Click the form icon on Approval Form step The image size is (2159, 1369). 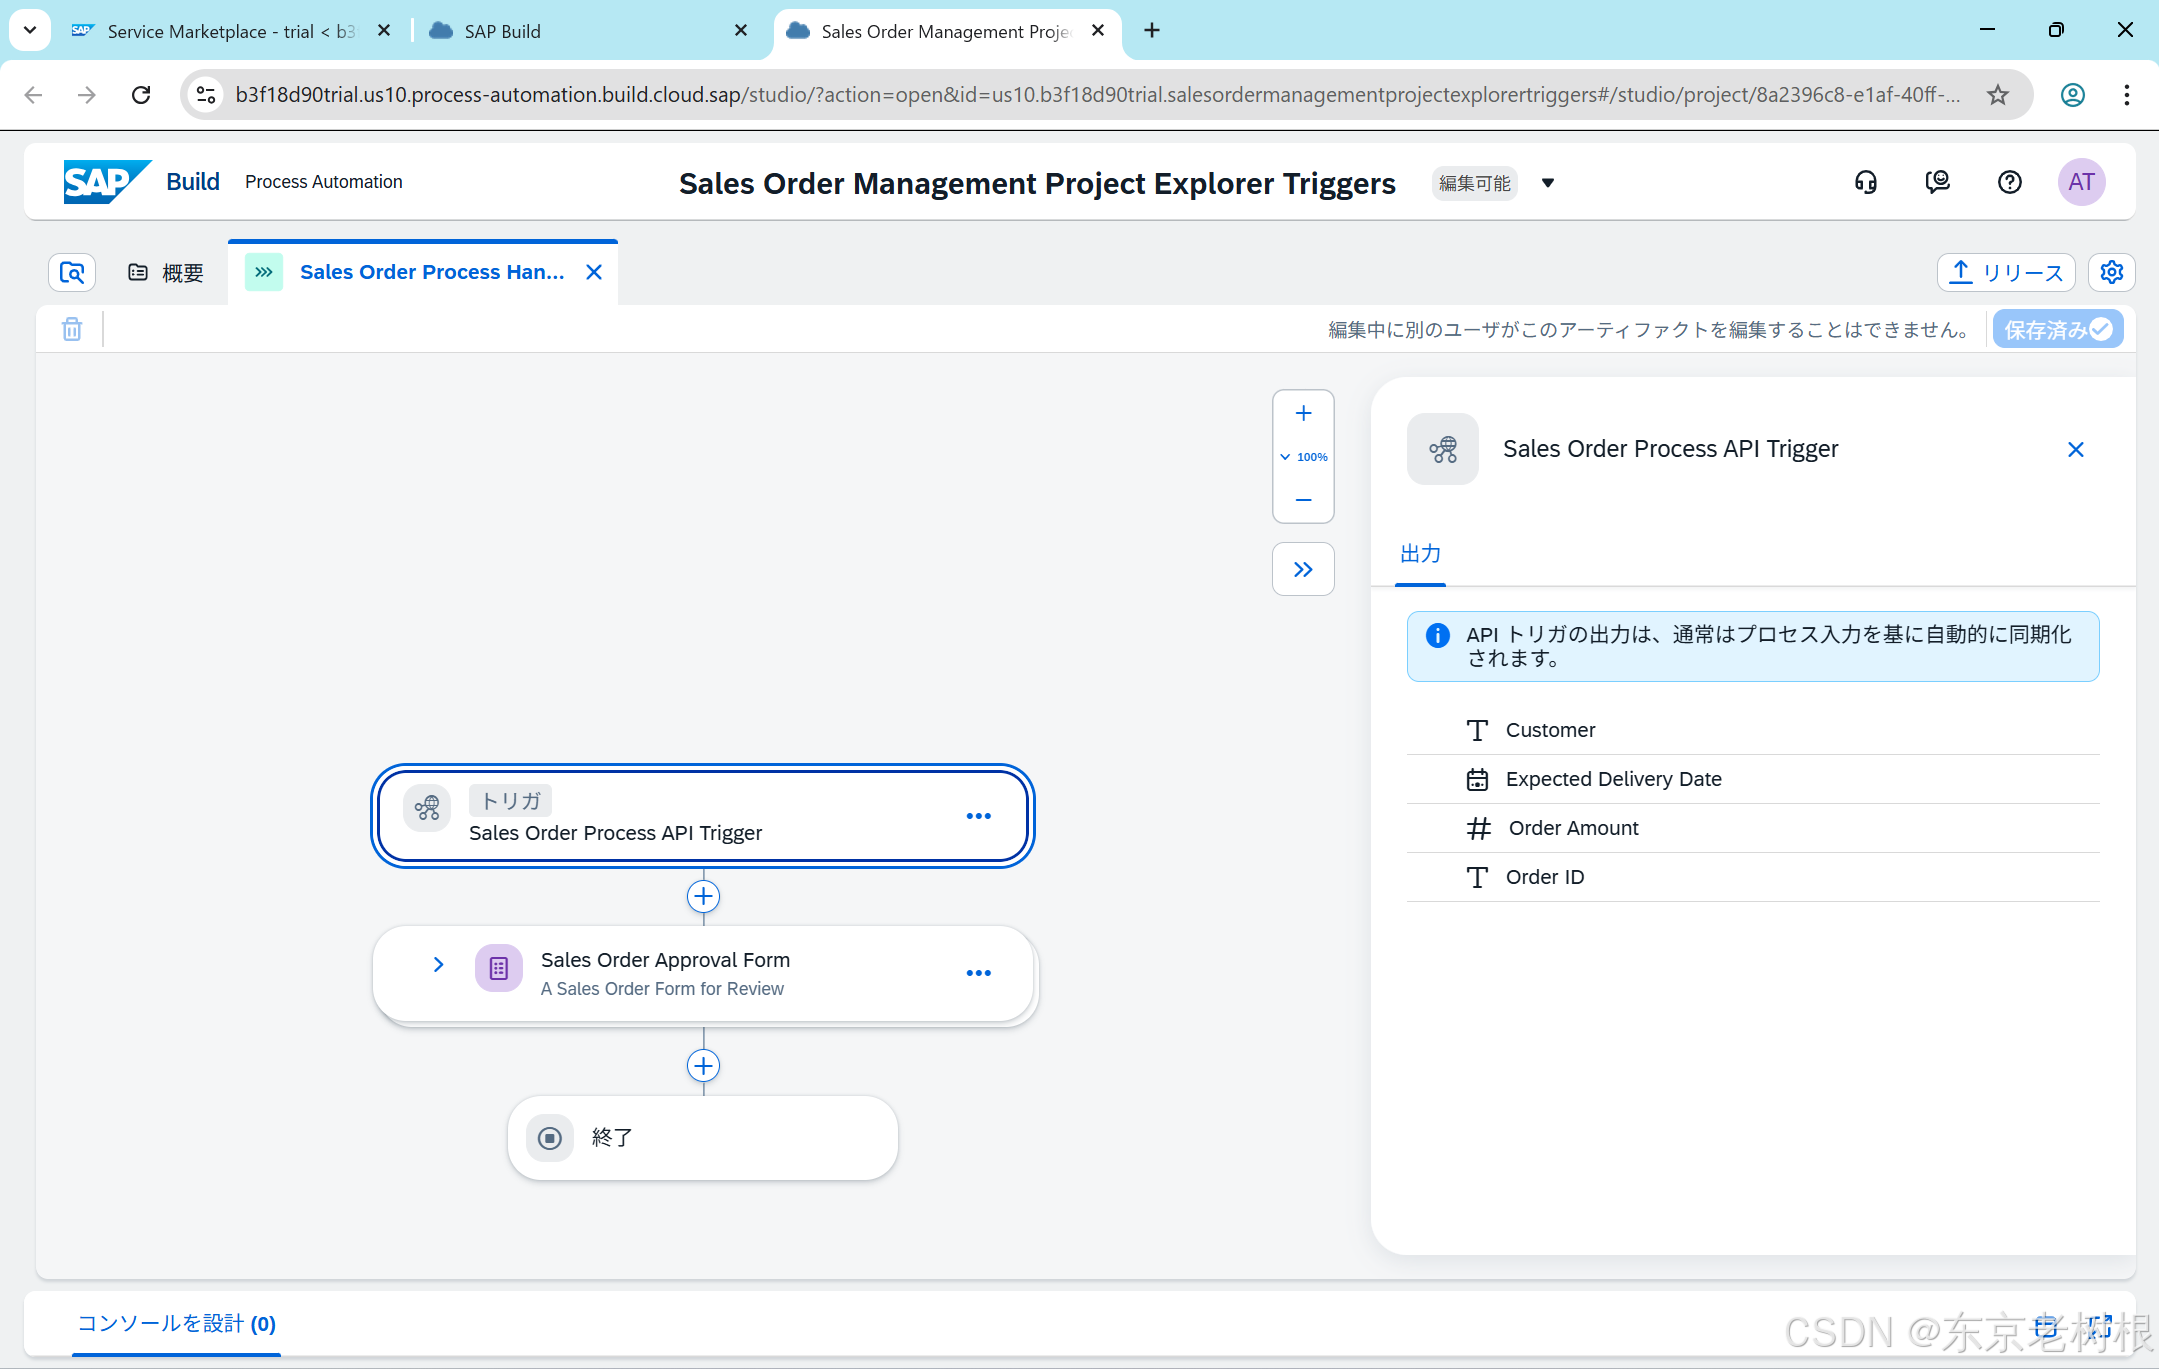(499, 968)
